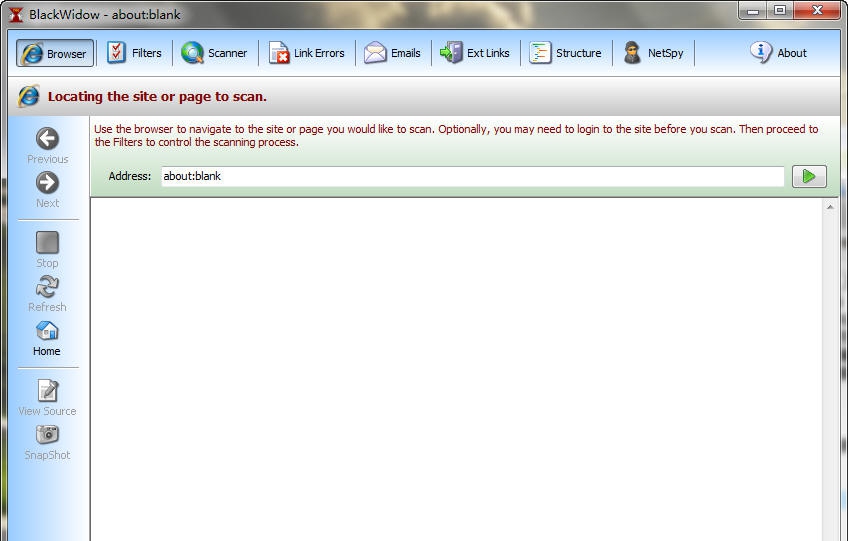Viewport: 848px width, 541px height.
Task: Minimize the BlackWidow window
Action: [x=753, y=10]
